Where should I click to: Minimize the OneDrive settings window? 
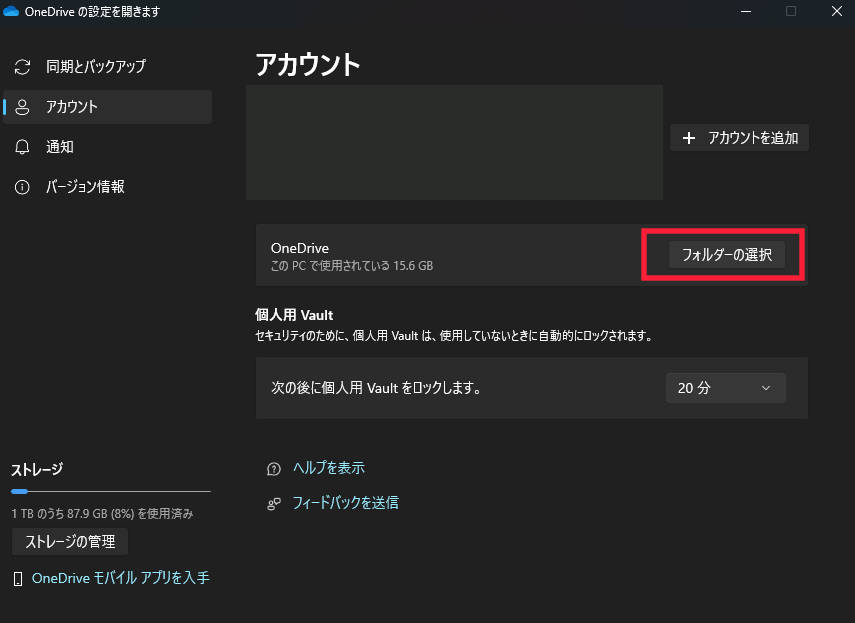(746, 11)
